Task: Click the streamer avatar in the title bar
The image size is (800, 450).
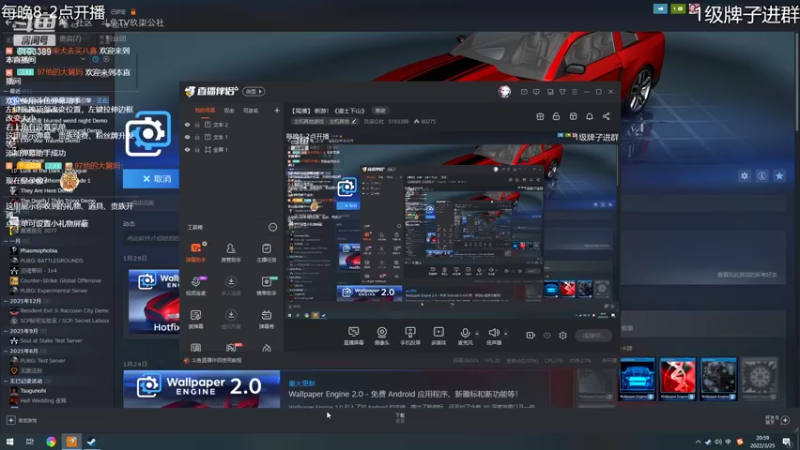Action: [x=505, y=91]
